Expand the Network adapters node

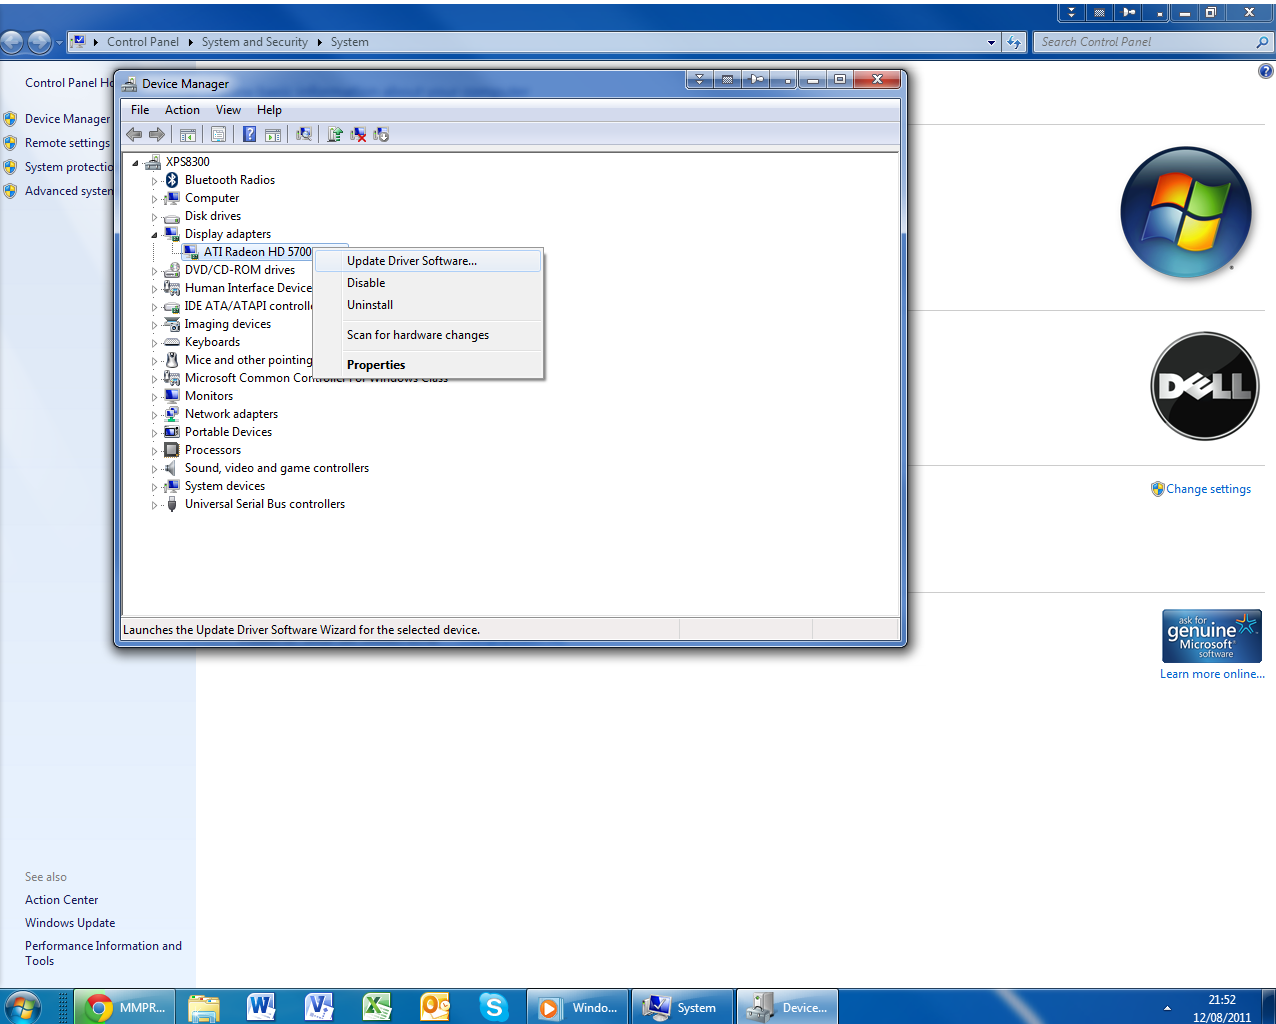tap(154, 415)
